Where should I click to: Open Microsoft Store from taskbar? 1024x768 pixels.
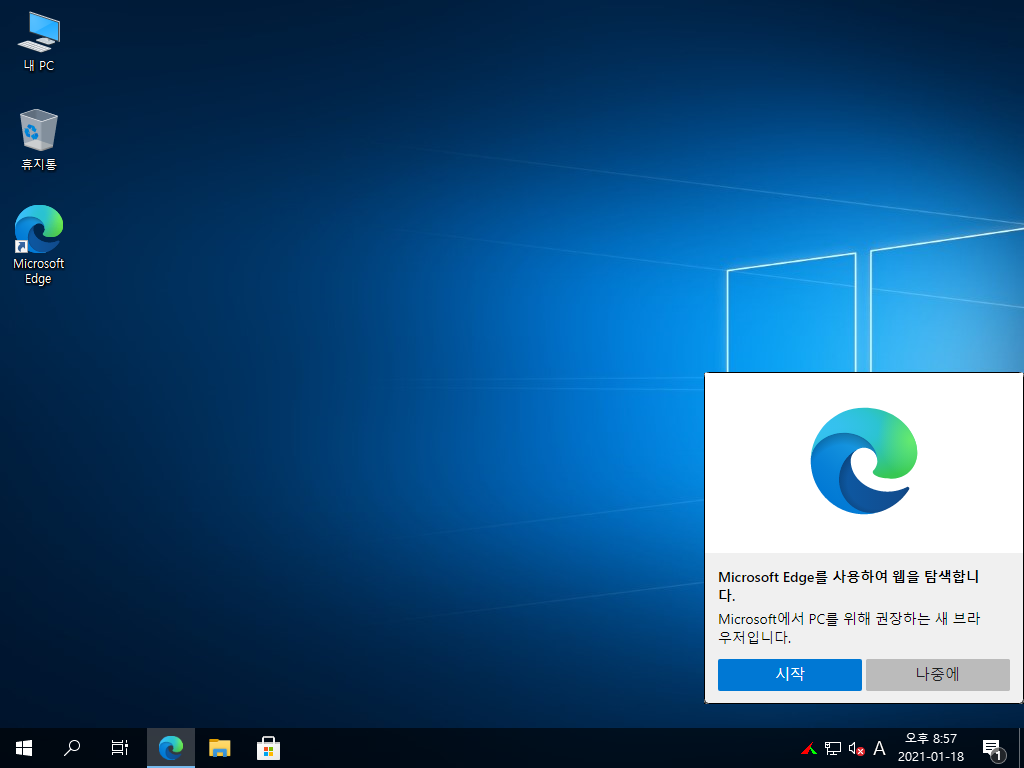(268, 748)
